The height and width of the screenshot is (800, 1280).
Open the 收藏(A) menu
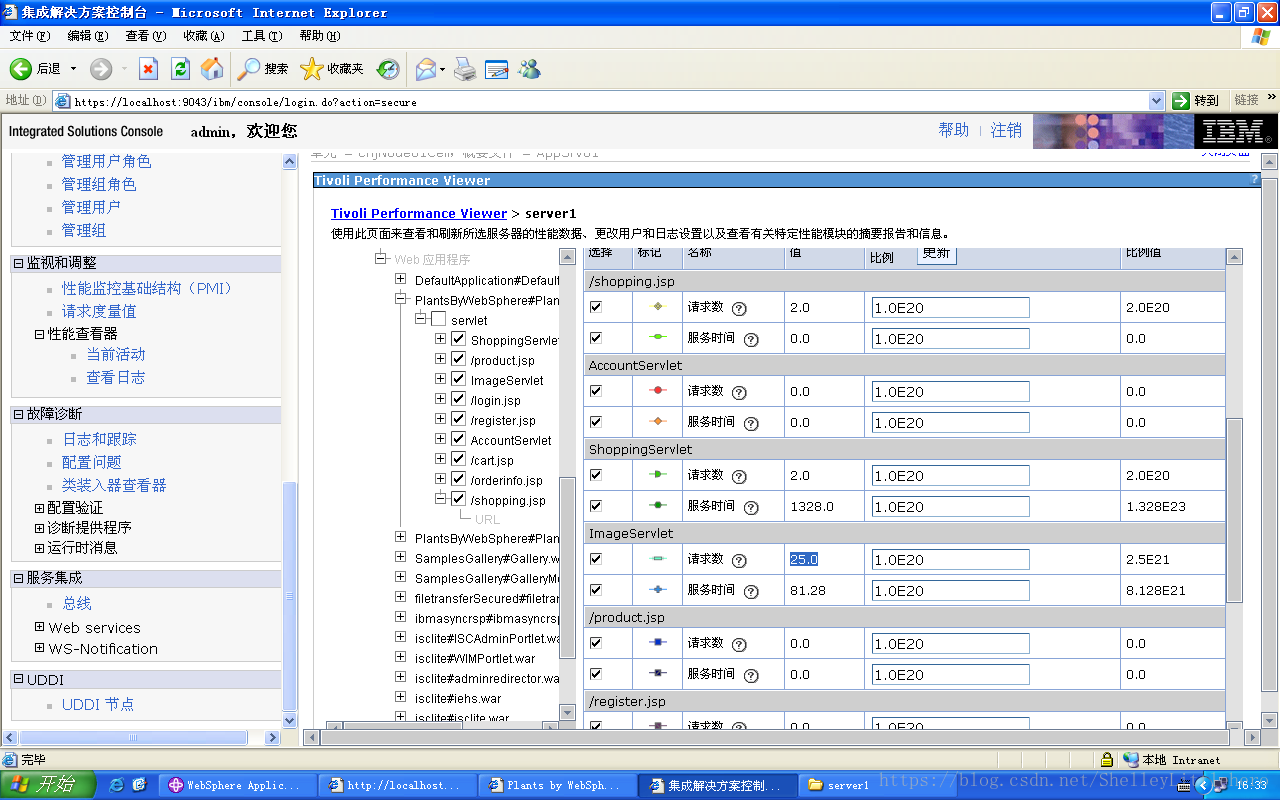pyautogui.click(x=204, y=36)
